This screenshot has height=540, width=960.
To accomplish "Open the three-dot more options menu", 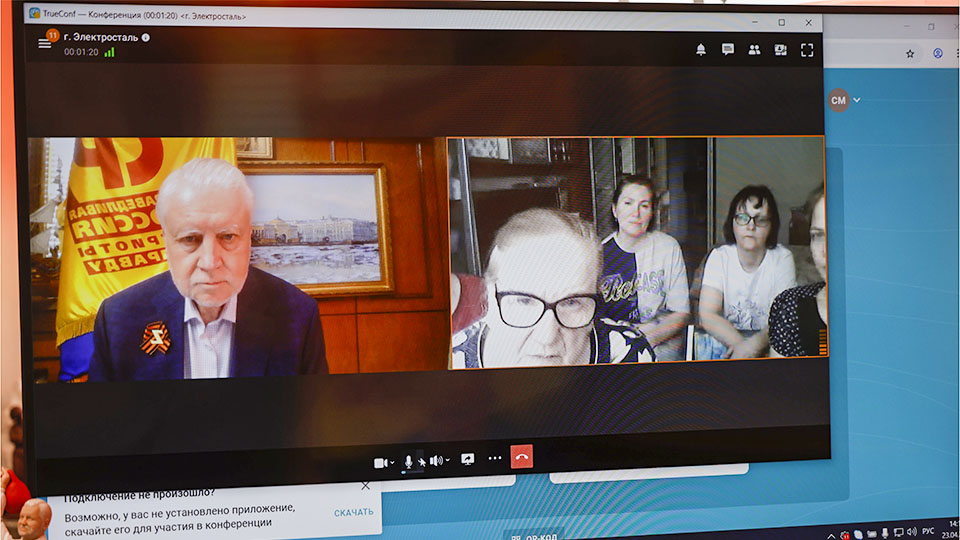I will coord(495,458).
